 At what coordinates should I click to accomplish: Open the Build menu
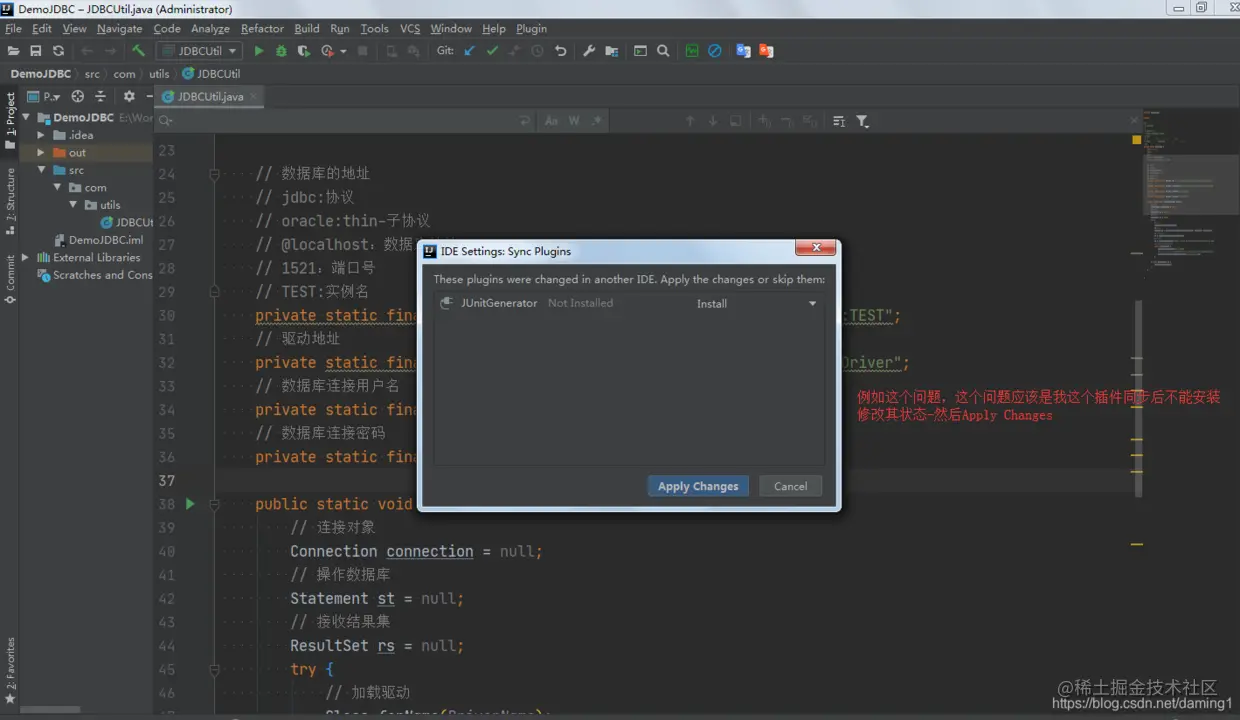pos(307,28)
